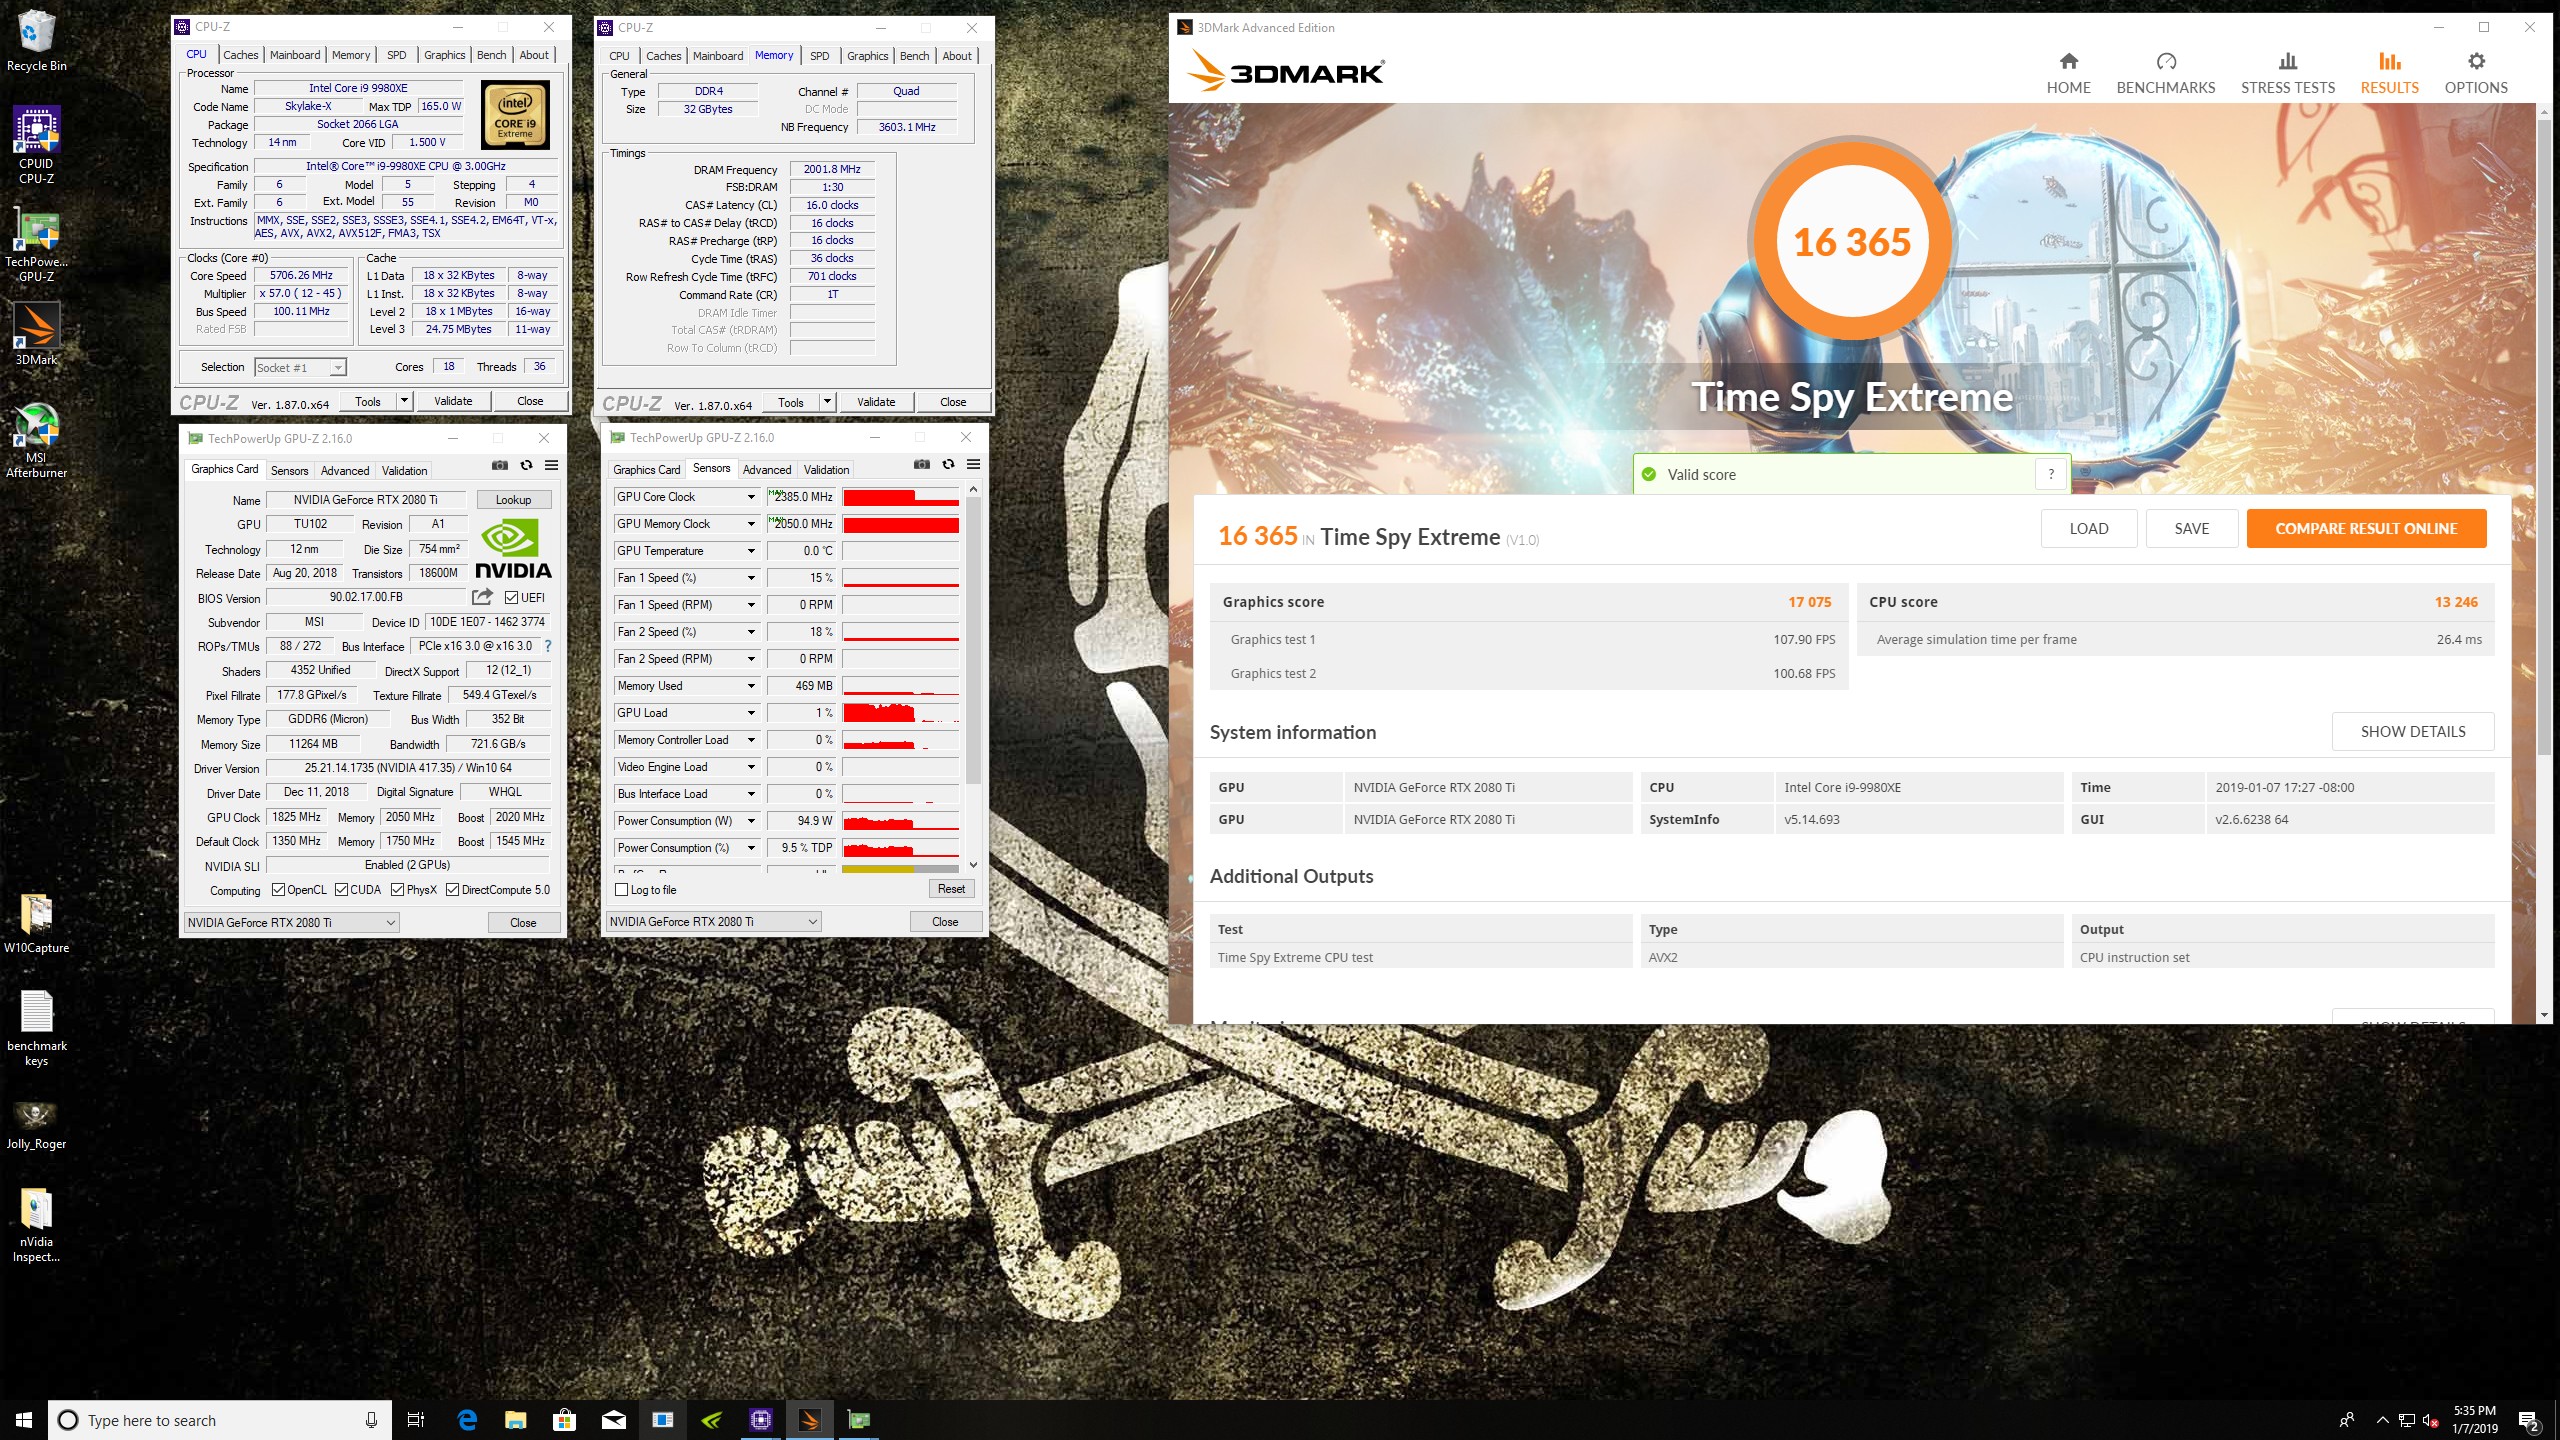Toggle UEFI checkbox in GPU-Z

coord(511,598)
